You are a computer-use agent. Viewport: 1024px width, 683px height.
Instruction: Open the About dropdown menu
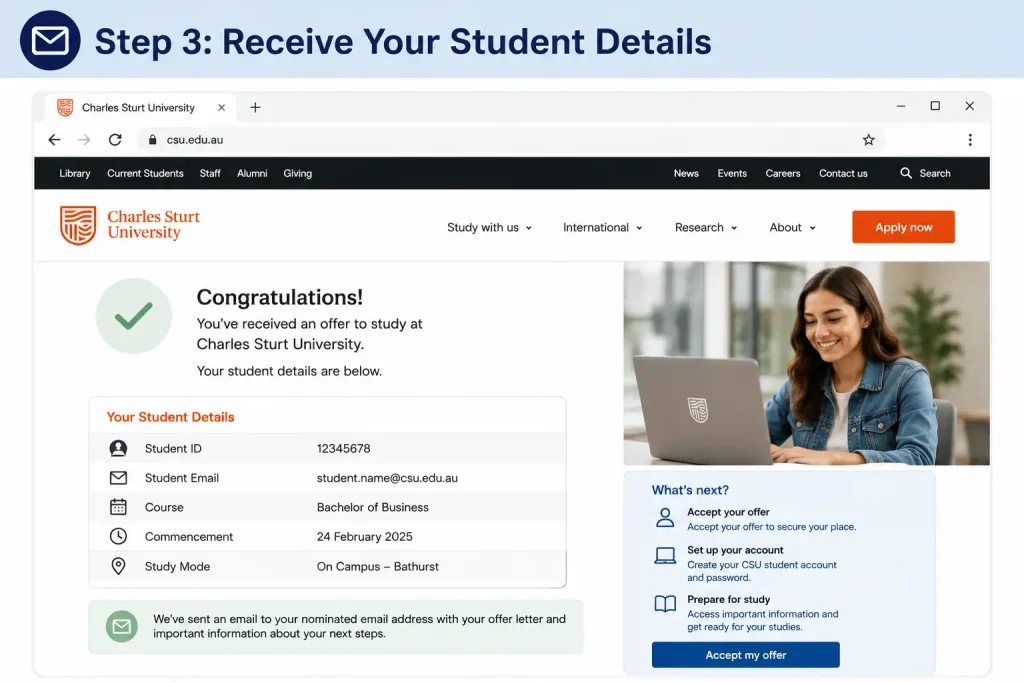[792, 227]
